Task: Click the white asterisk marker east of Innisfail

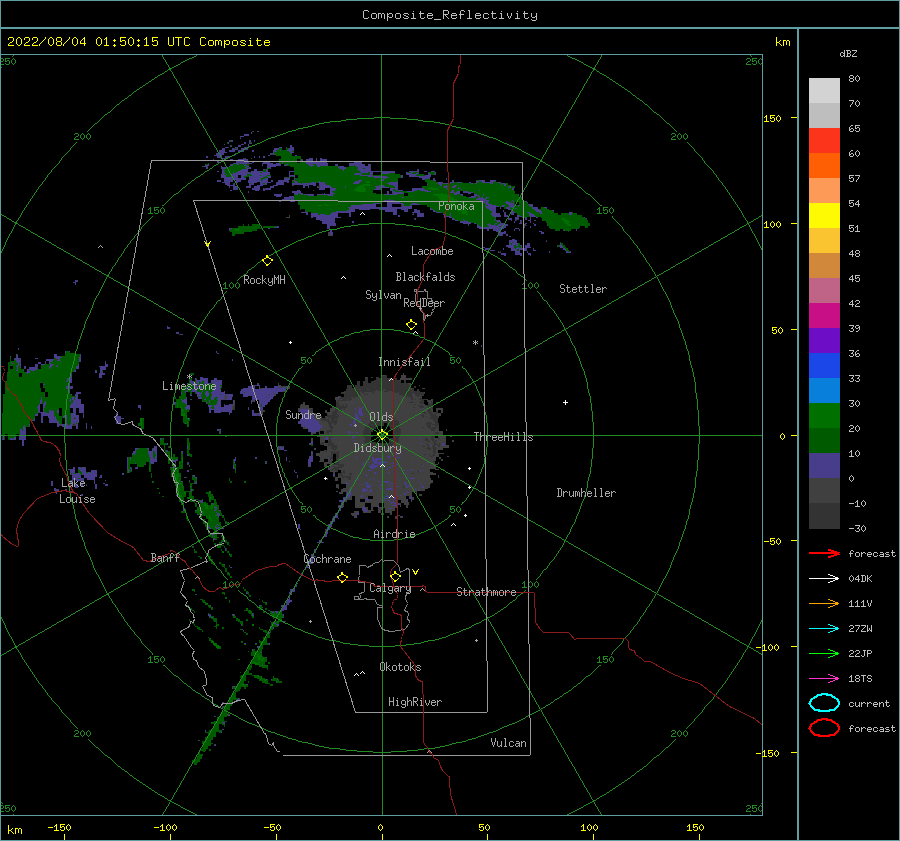Action: pyautogui.click(x=475, y=343)
